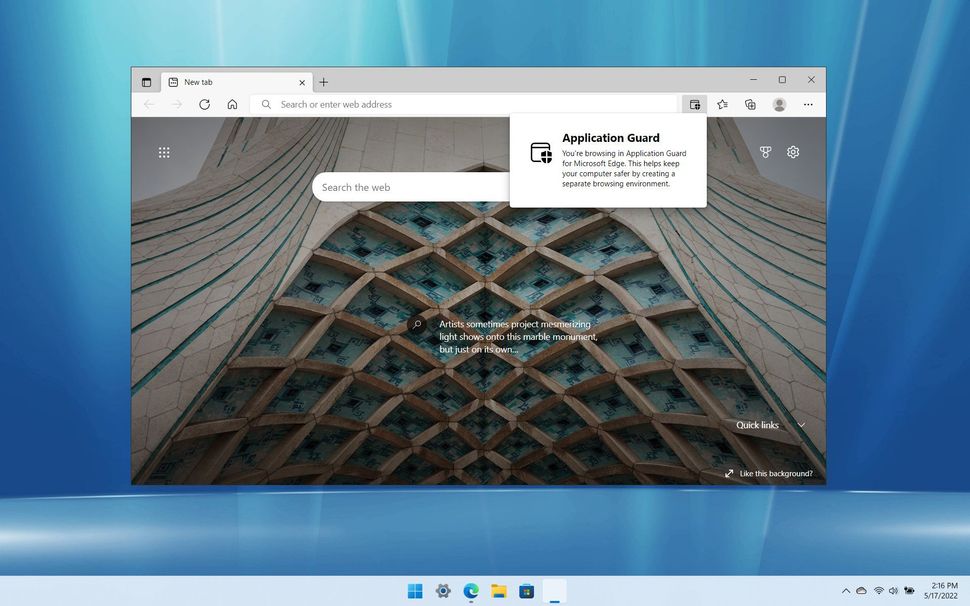Refresh the current page
This screenshot has width=970, height=606.
click(x=204, y=104)
